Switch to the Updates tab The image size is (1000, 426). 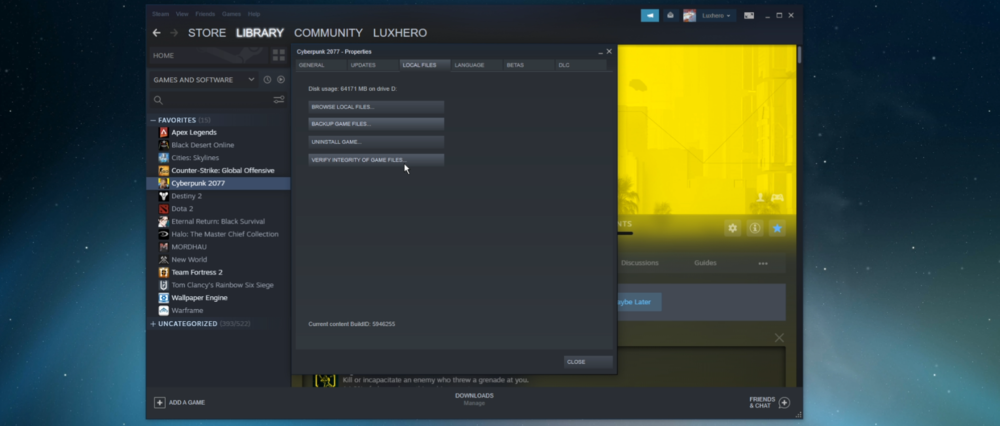(373, 65)
